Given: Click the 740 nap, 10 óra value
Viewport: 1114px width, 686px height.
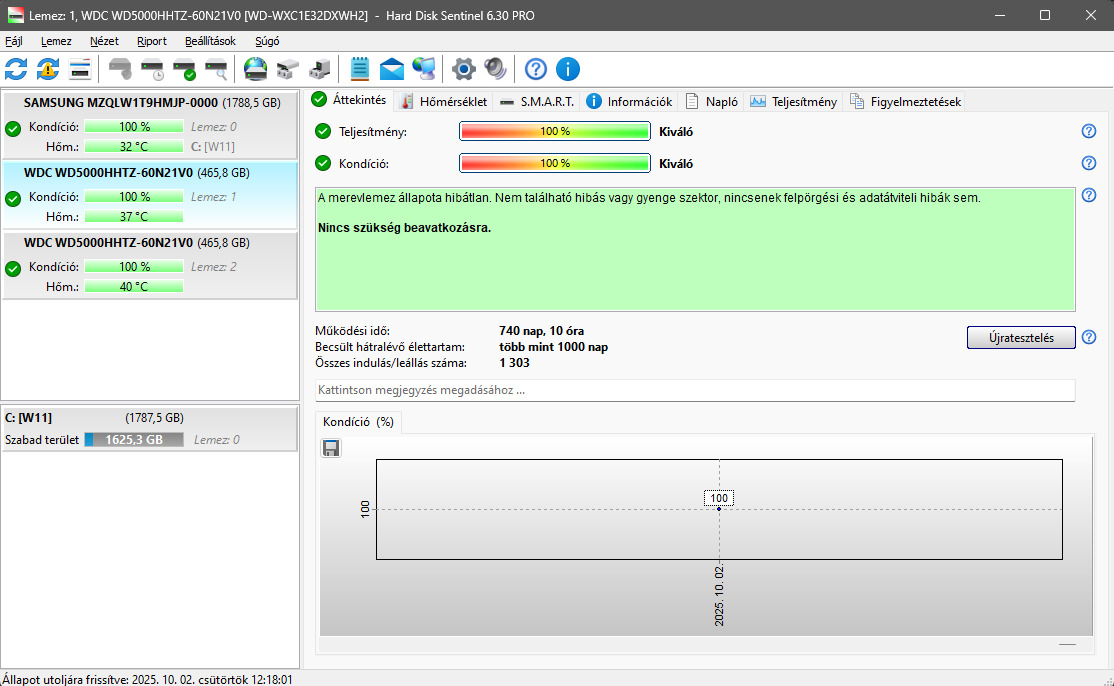Looking at the screenshot, I should coord(541,331).
